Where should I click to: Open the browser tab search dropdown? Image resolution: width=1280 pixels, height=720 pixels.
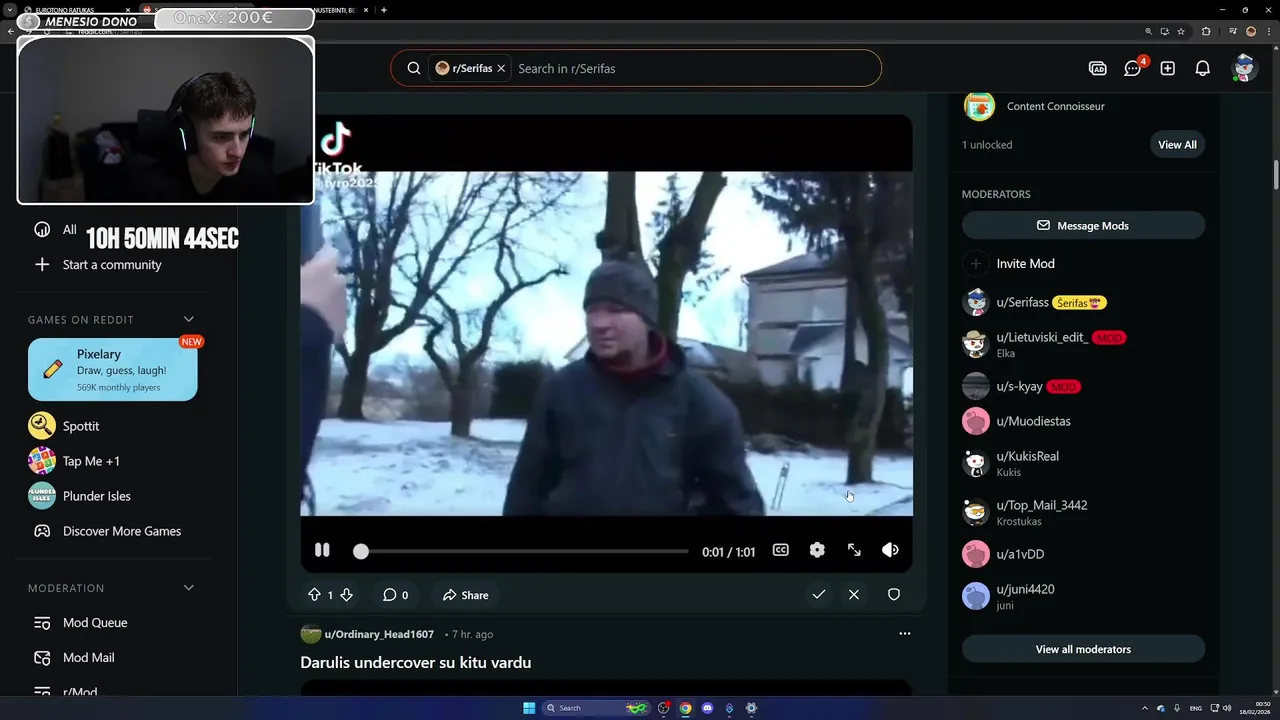9,10
